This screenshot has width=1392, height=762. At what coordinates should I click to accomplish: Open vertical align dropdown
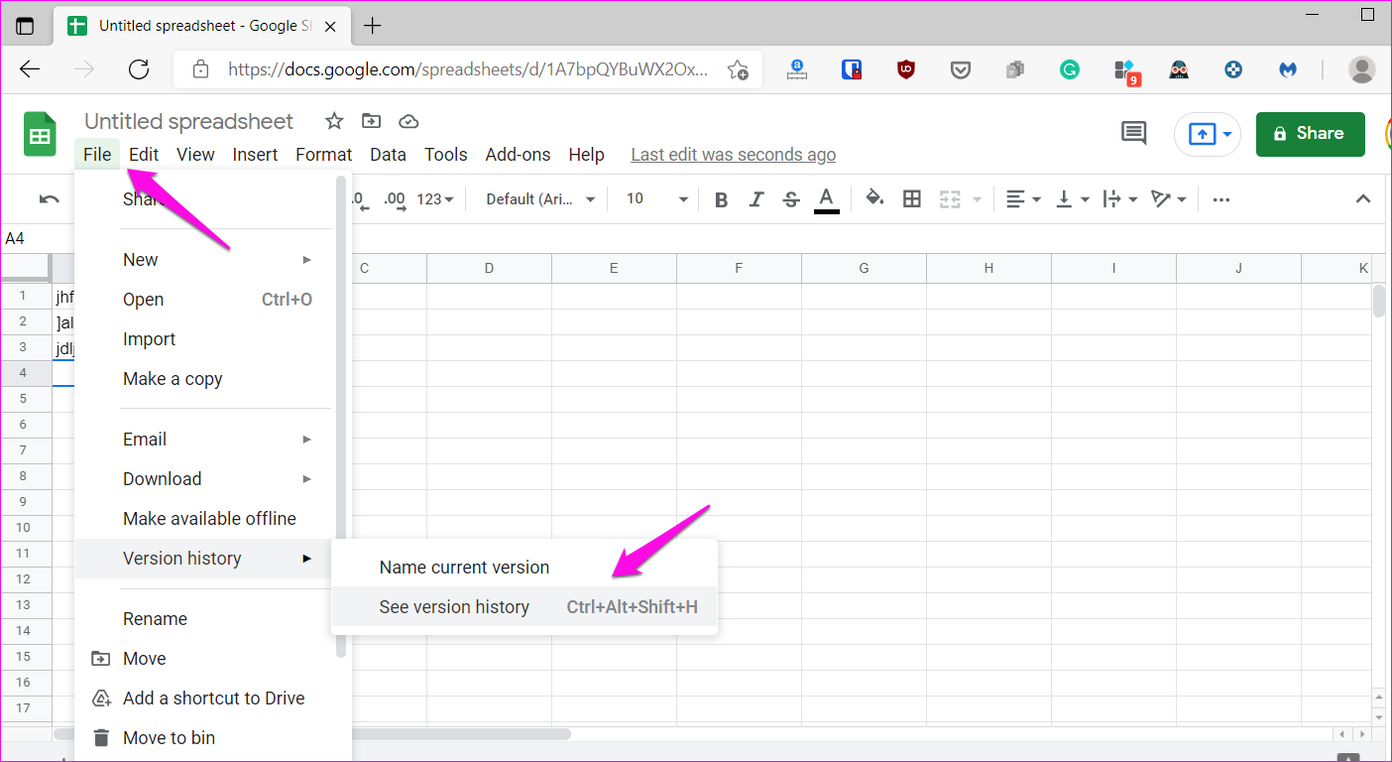click(x=1072, y=199)
